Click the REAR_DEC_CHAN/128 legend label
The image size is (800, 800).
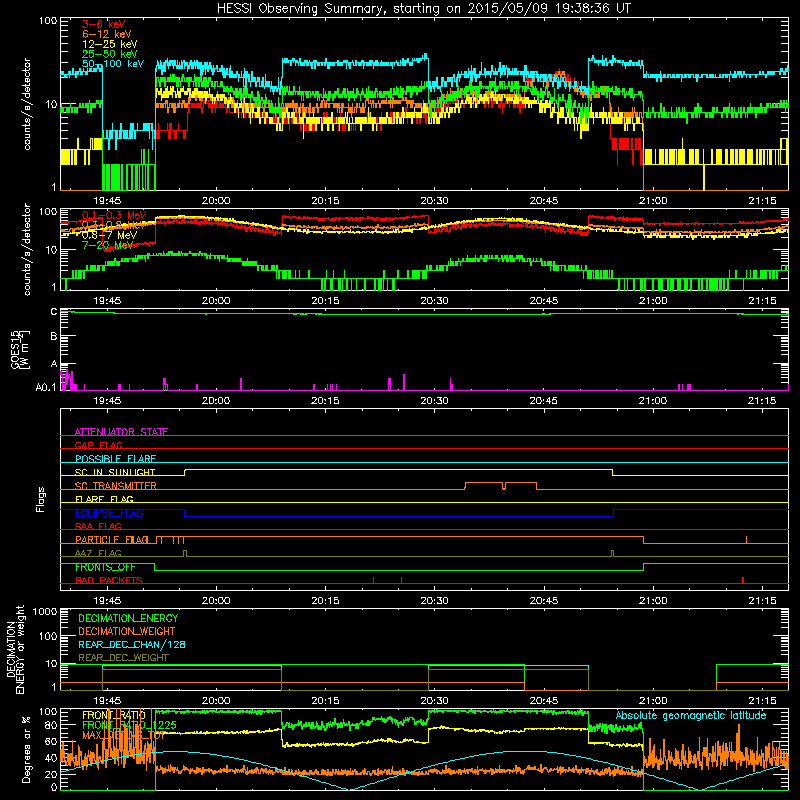pos(132,644)
